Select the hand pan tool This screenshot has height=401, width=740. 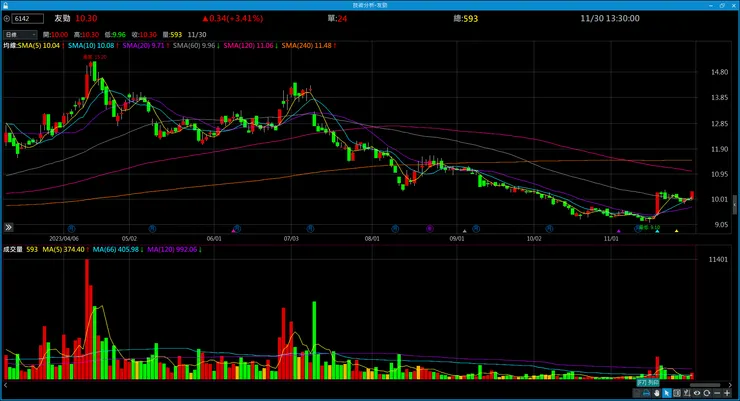656,393
